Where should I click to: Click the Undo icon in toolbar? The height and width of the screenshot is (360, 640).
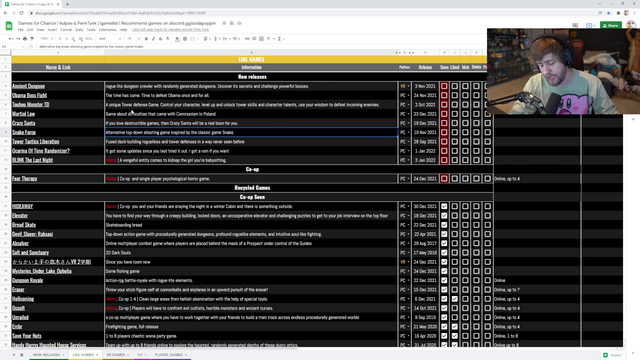[11, 39]
